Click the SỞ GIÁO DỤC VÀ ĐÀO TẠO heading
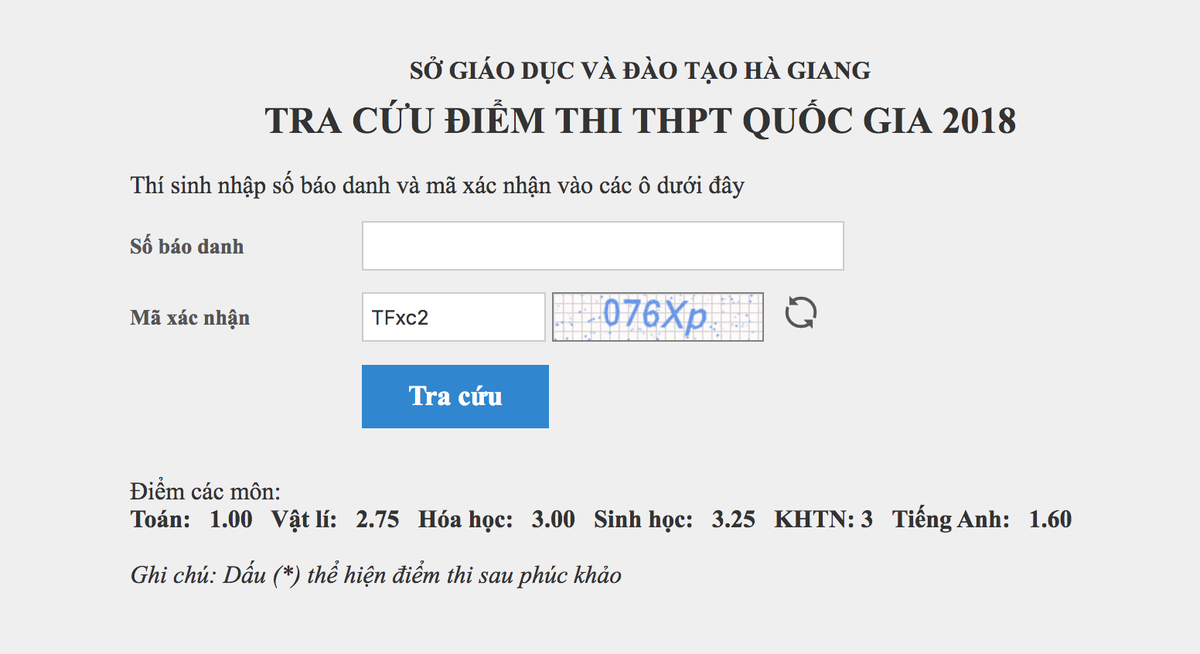The image size is (1200, 654). pos(638,70)
